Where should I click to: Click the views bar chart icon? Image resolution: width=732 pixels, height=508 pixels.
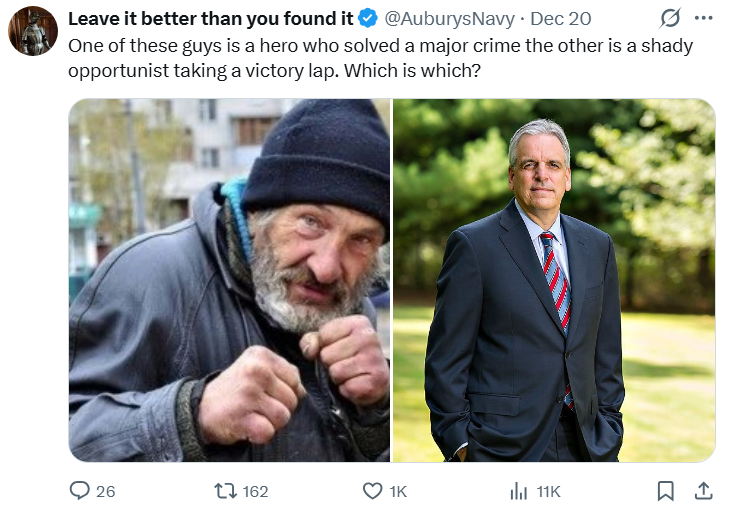519,490
